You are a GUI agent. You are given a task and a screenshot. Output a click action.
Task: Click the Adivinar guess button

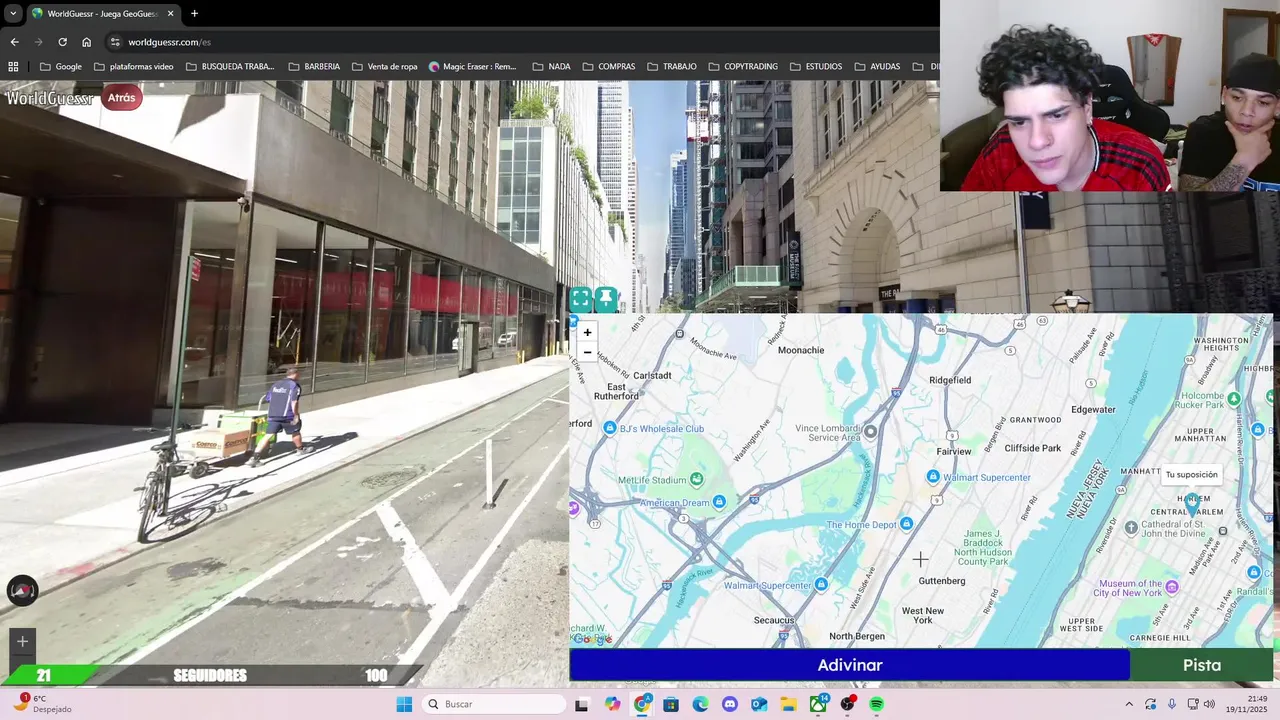849,665
